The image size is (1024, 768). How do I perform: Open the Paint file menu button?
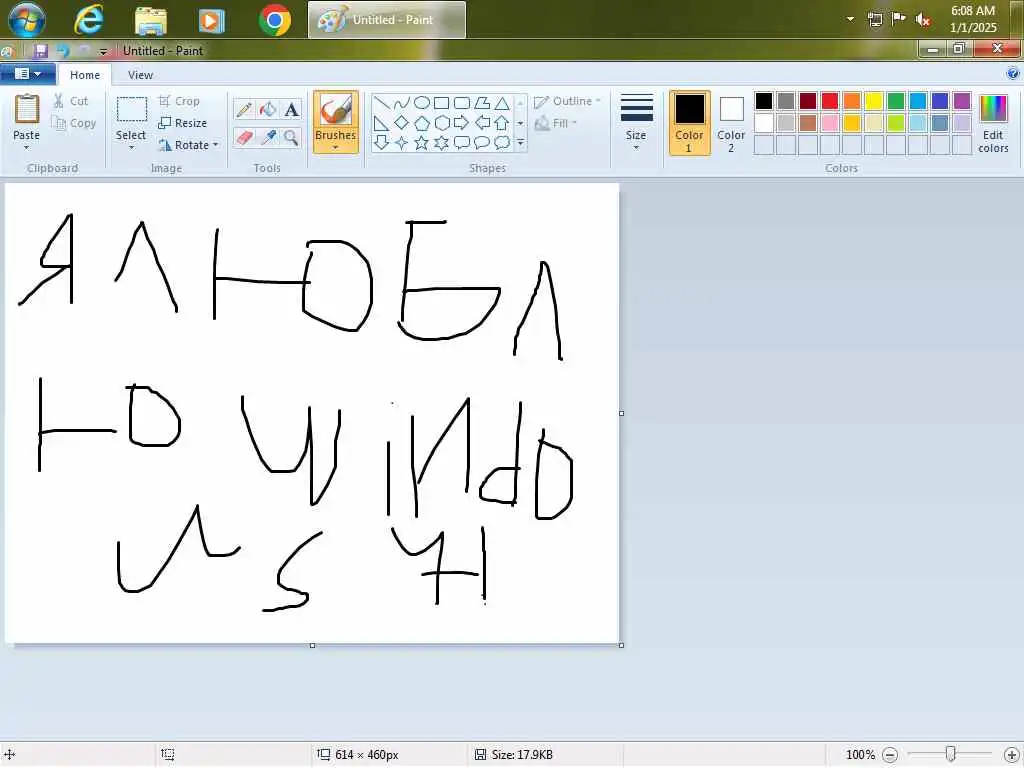point(27,74)
